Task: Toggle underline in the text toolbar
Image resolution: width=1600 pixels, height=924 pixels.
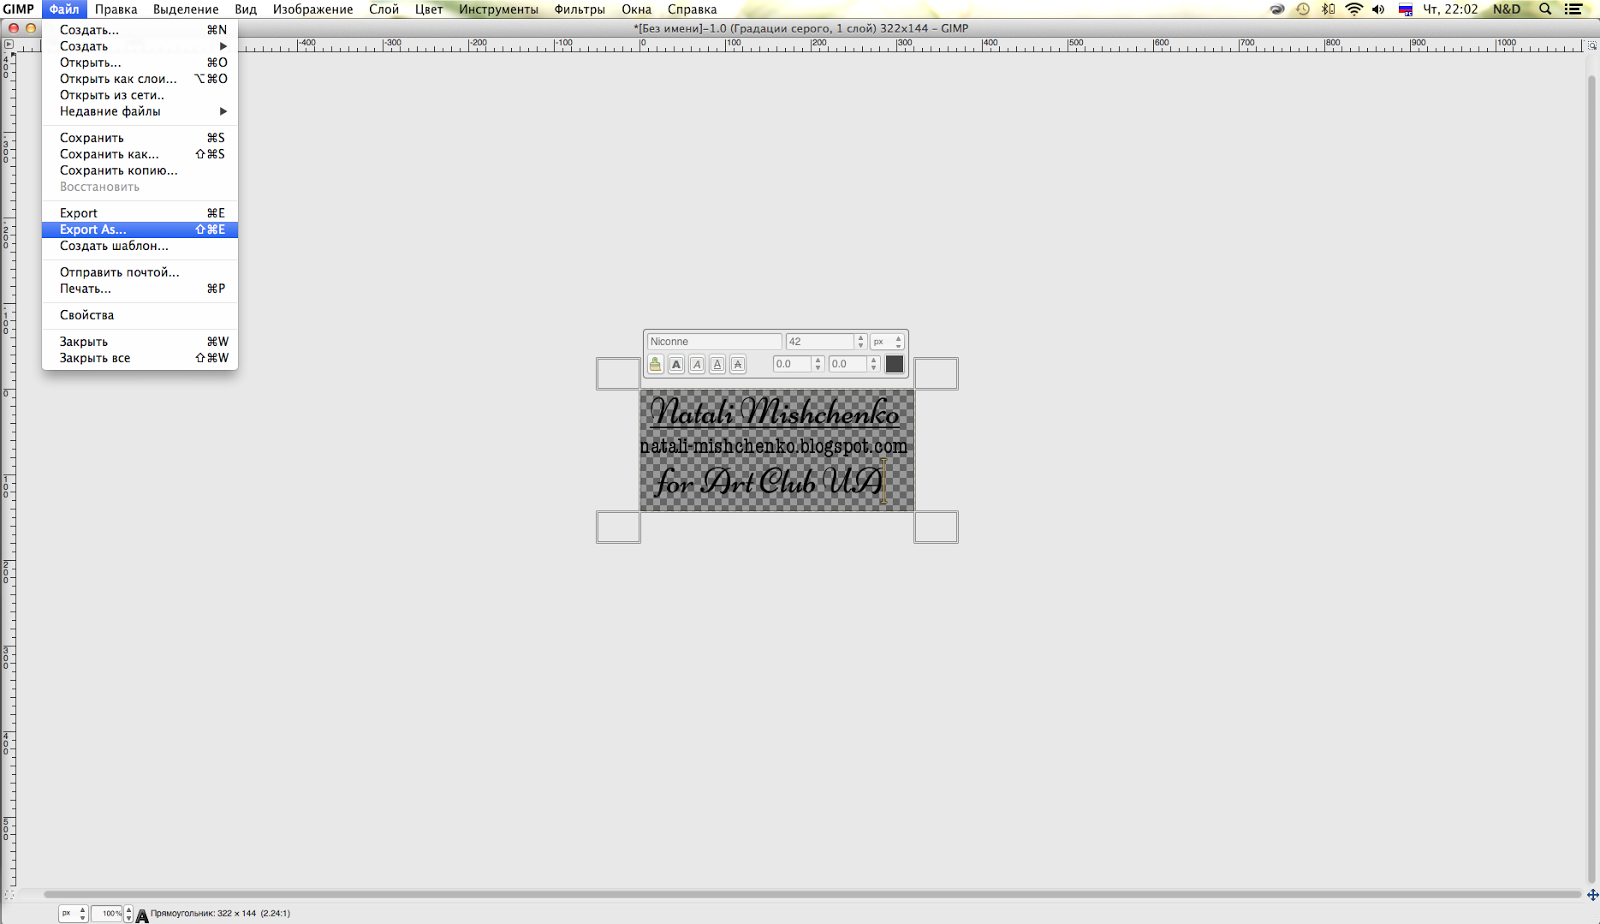Action: (x=717, y=365)
